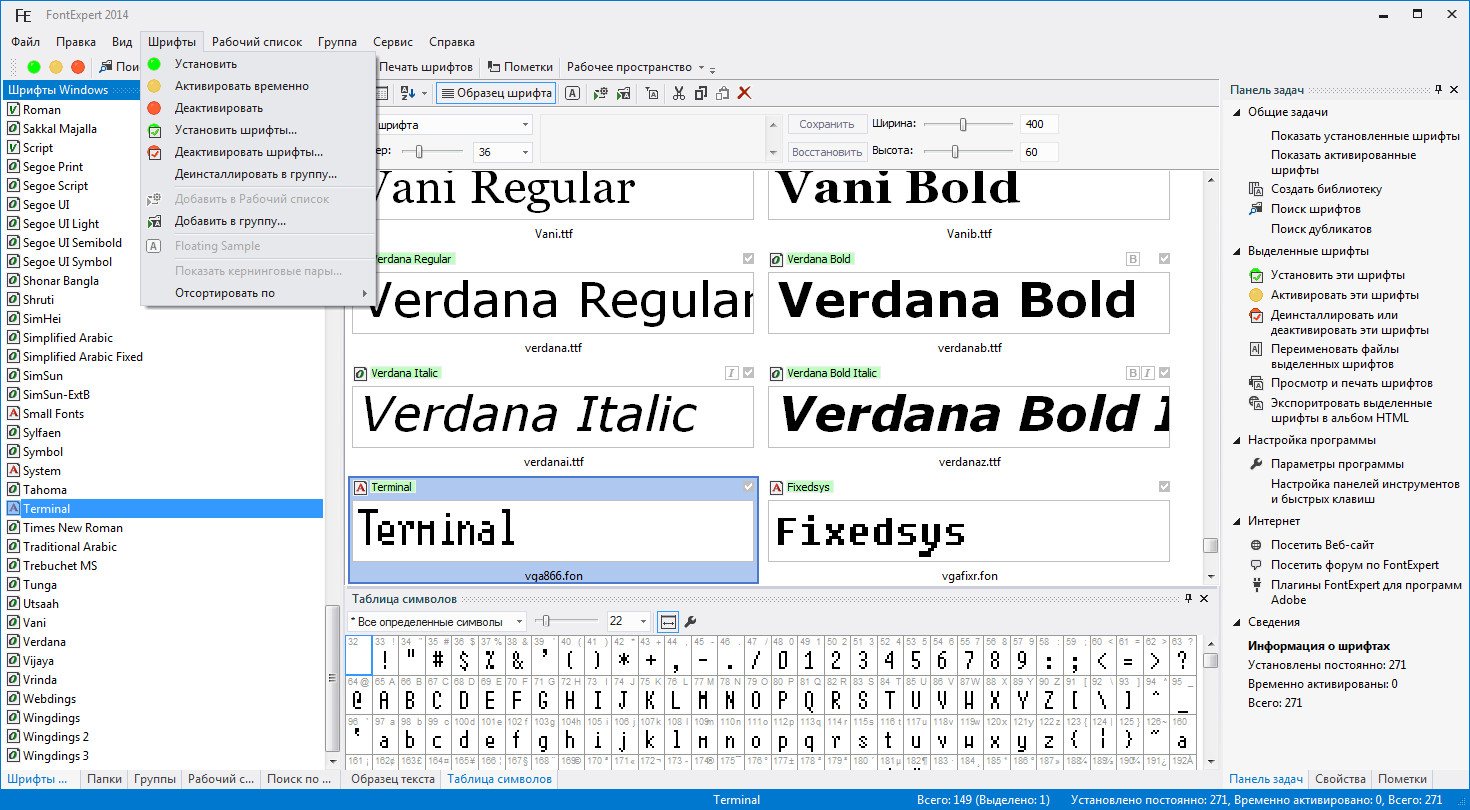Click the wrench icon for Параметры программы

pos(1257,464)
